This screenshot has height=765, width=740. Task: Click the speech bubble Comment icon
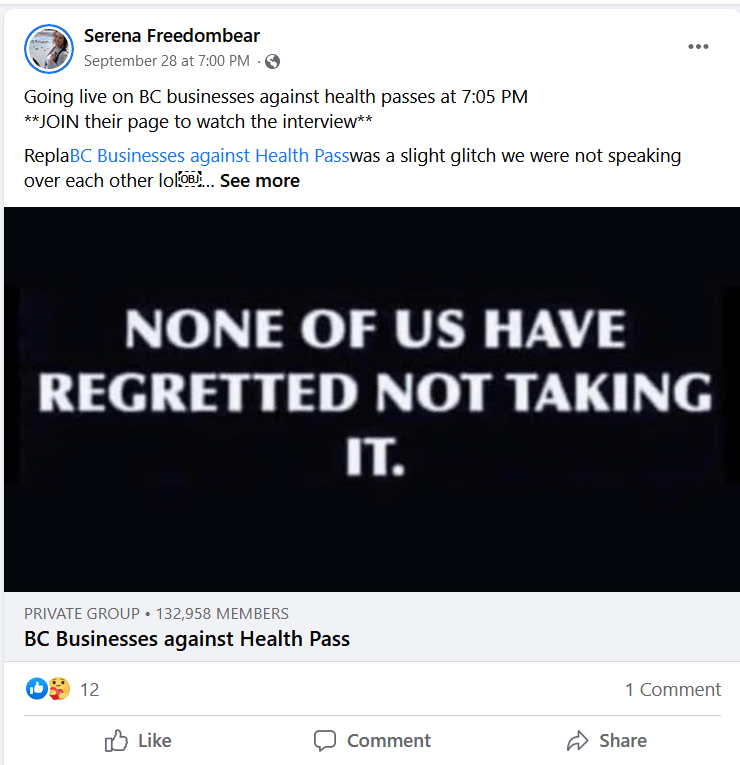point(325,741)
